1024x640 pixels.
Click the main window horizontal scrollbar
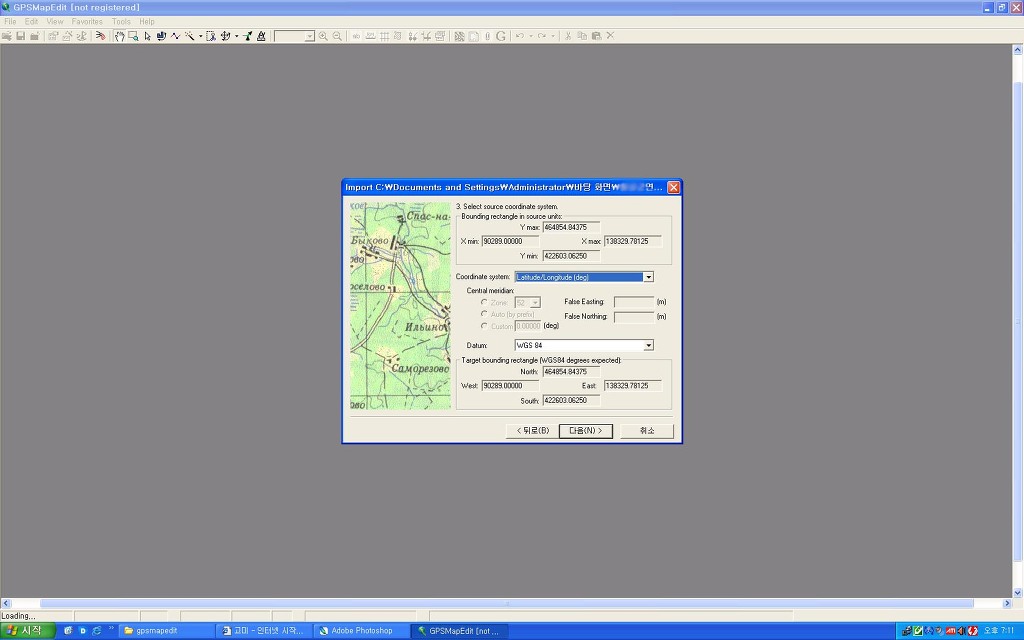[x=508, y=604]
